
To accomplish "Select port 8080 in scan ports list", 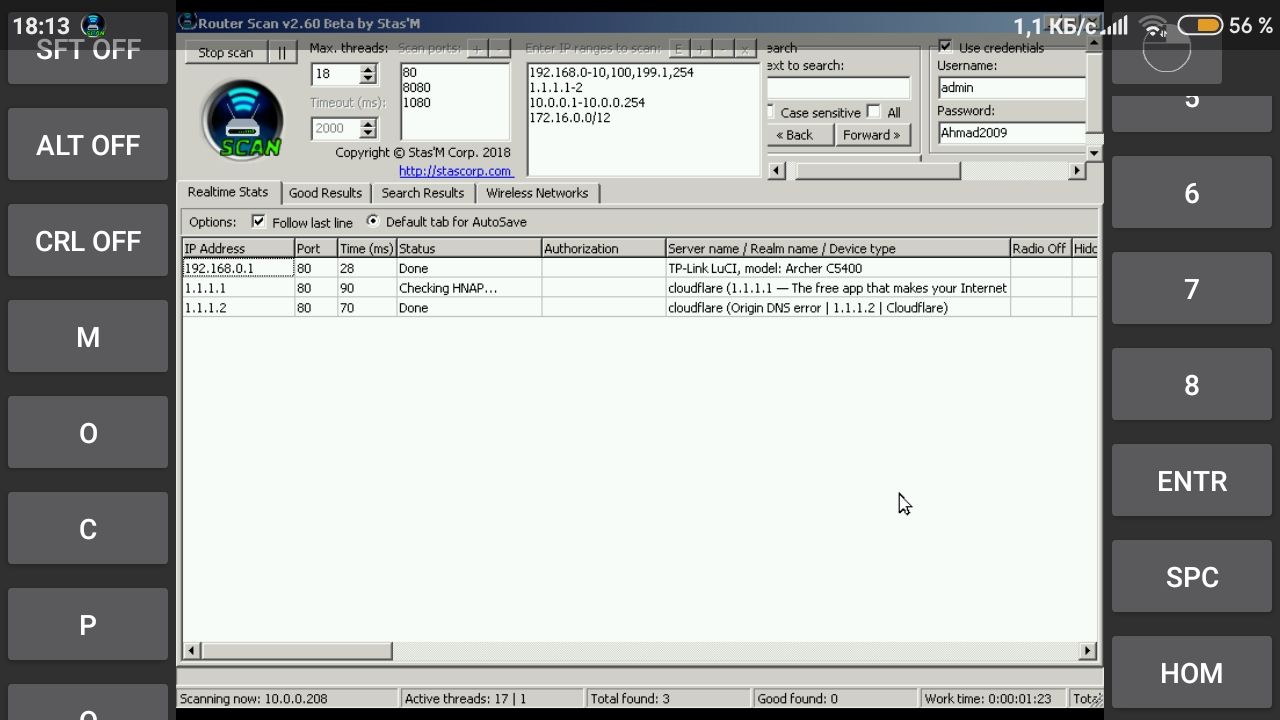I will point(417,87).
